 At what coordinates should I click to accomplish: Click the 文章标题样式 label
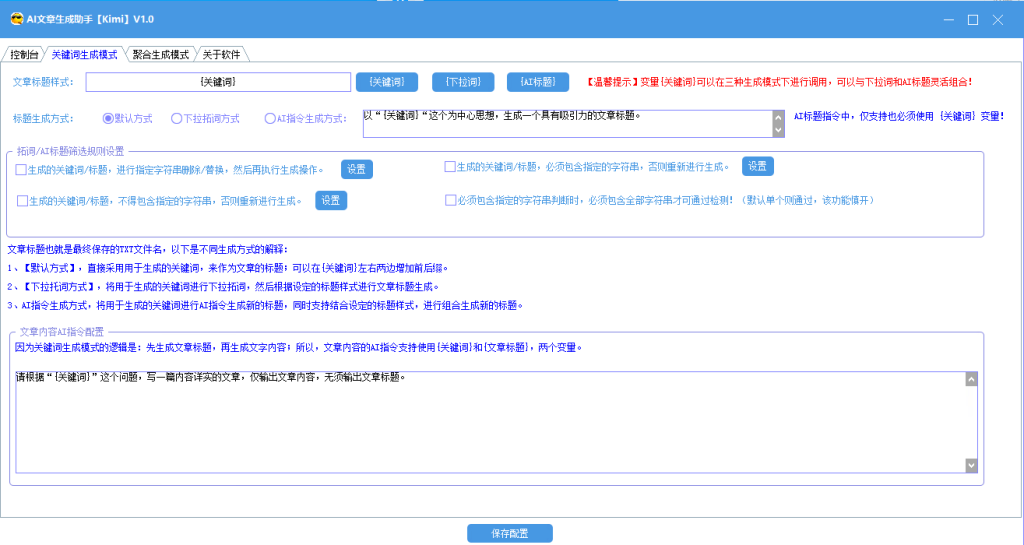pos(43,82)
